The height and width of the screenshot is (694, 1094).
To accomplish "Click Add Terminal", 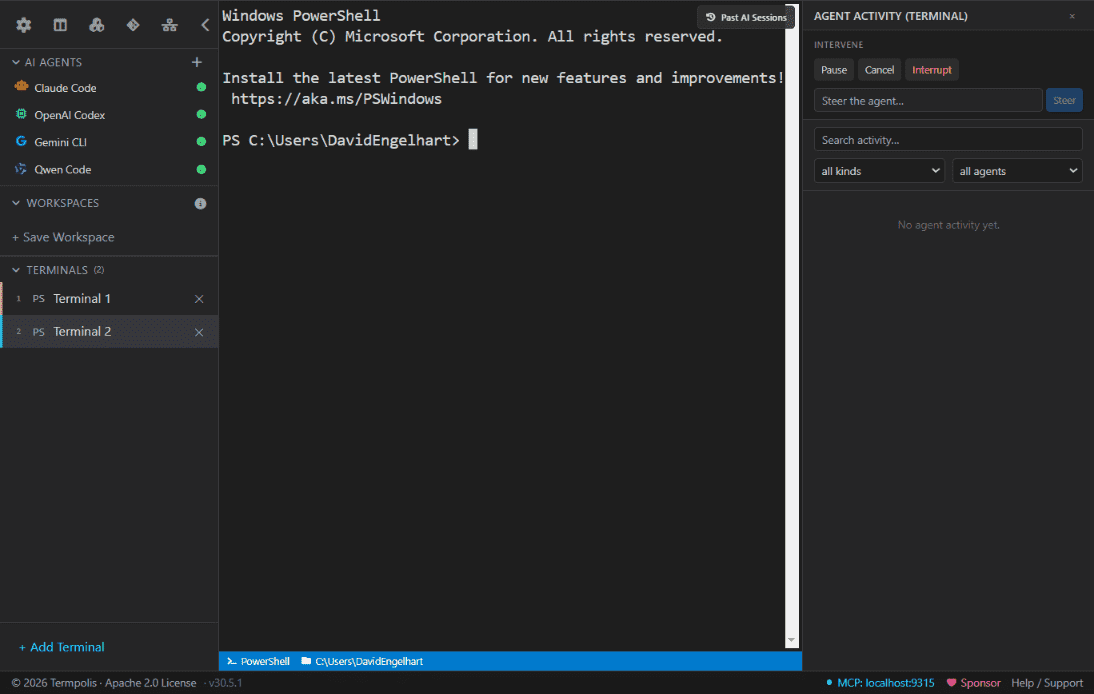I will [x=61, y=647].
